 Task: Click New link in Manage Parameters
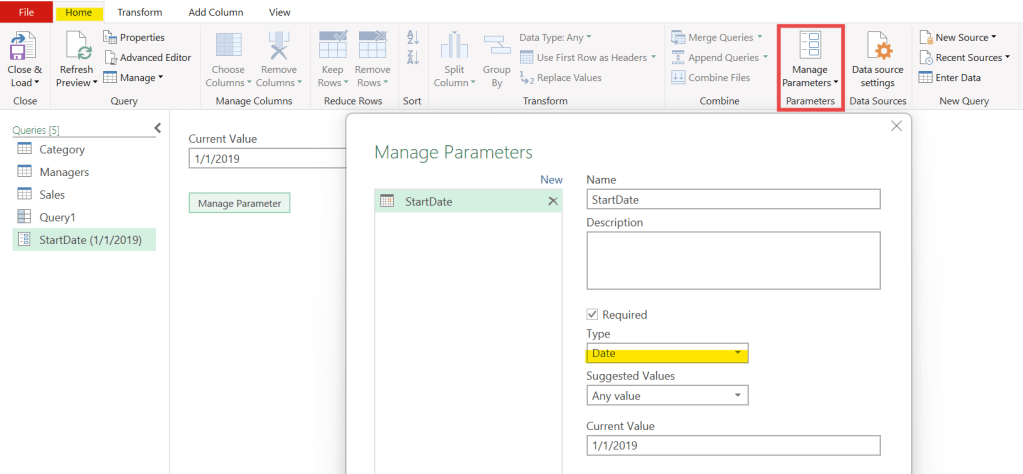(x=551, y=180)
